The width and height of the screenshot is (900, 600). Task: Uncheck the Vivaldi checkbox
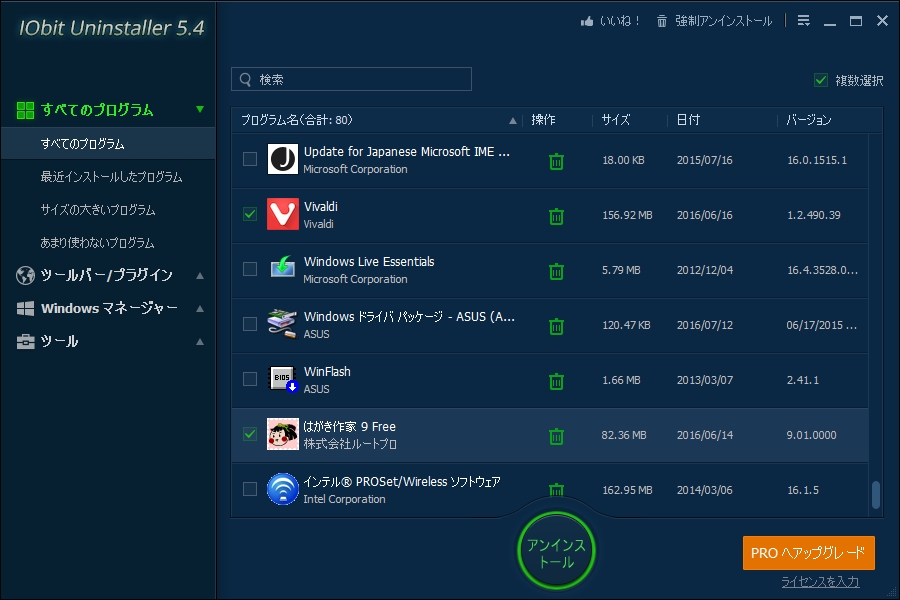coord(250,214)
